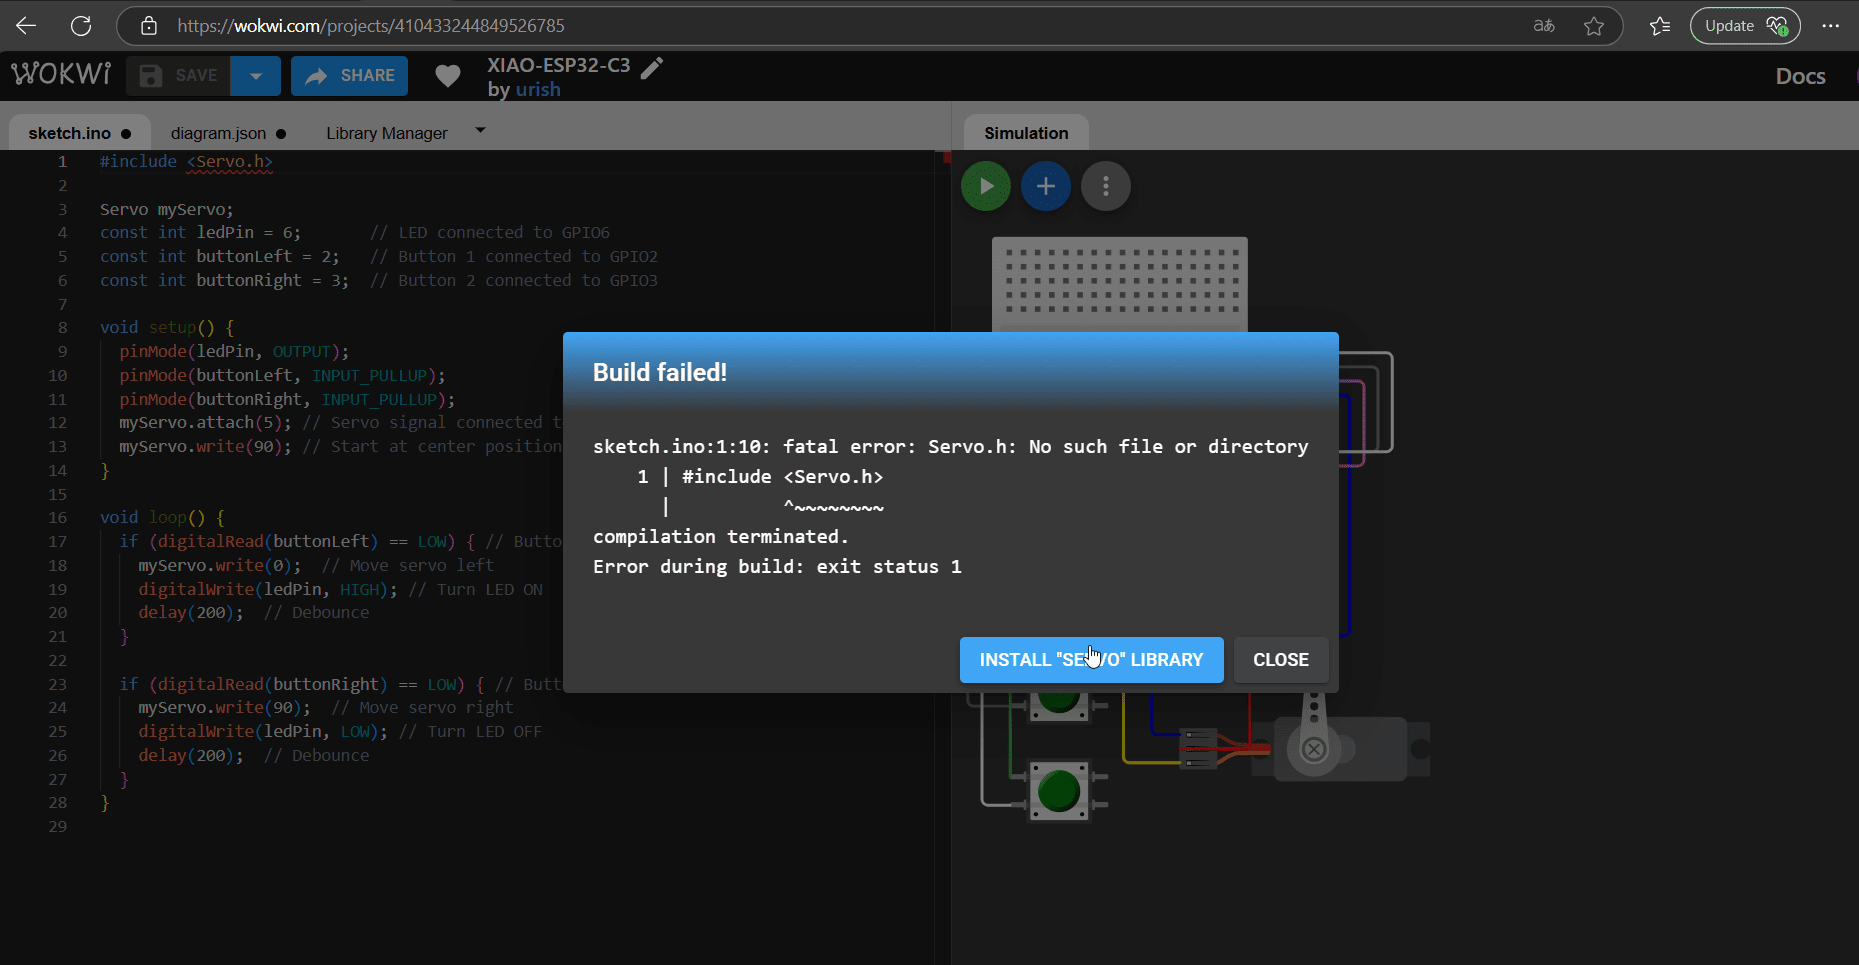Screen dimensions: 1859x965
Task: Click the Wokwi logo
Action: [x=61, y=75]
